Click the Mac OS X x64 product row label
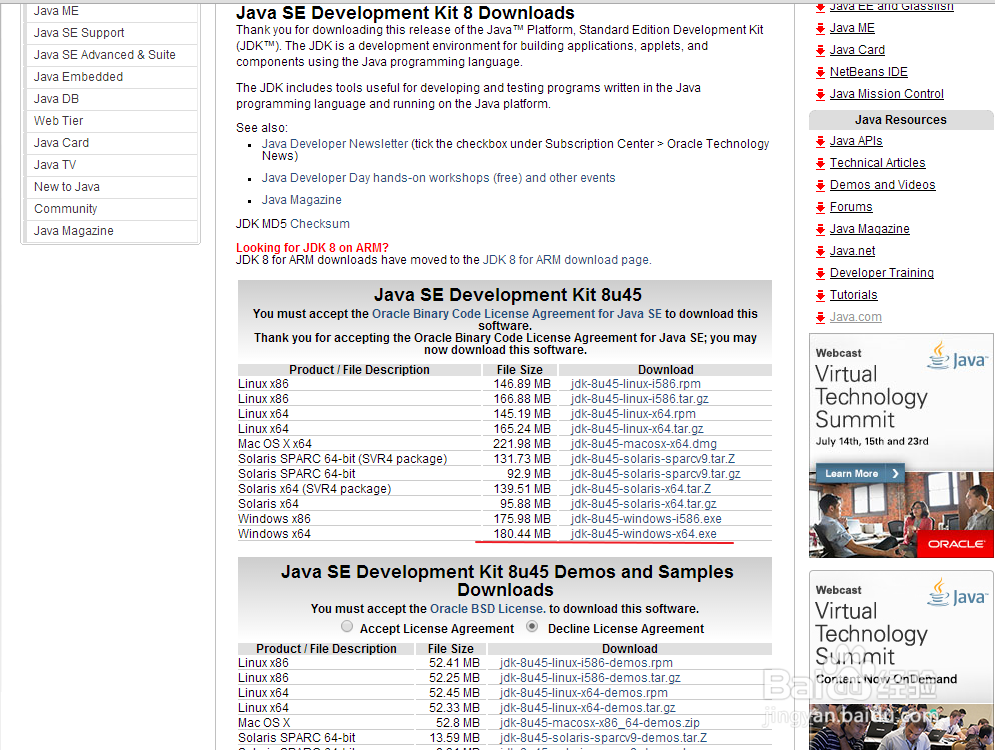This screenshot has height=750, width=995. pos(275,444)
